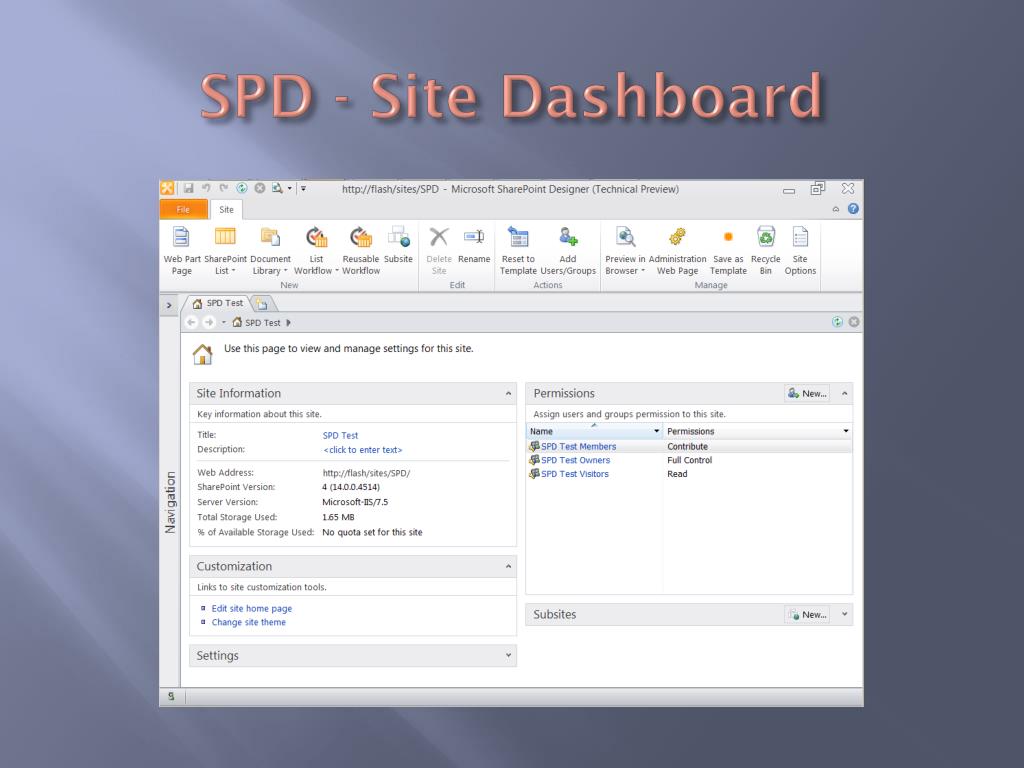This screenshot has height=768, width=1024.
Task: Open the SharePoint List dropdown arrow
Action: click(233, 271)
